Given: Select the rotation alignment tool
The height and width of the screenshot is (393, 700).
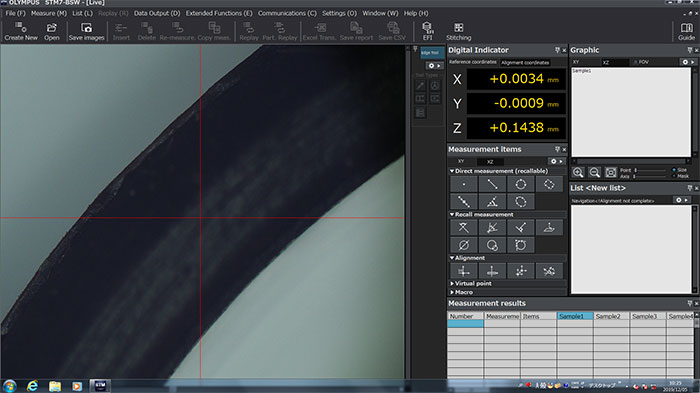Looking at the screenshot, I should [x=549, y=271].
